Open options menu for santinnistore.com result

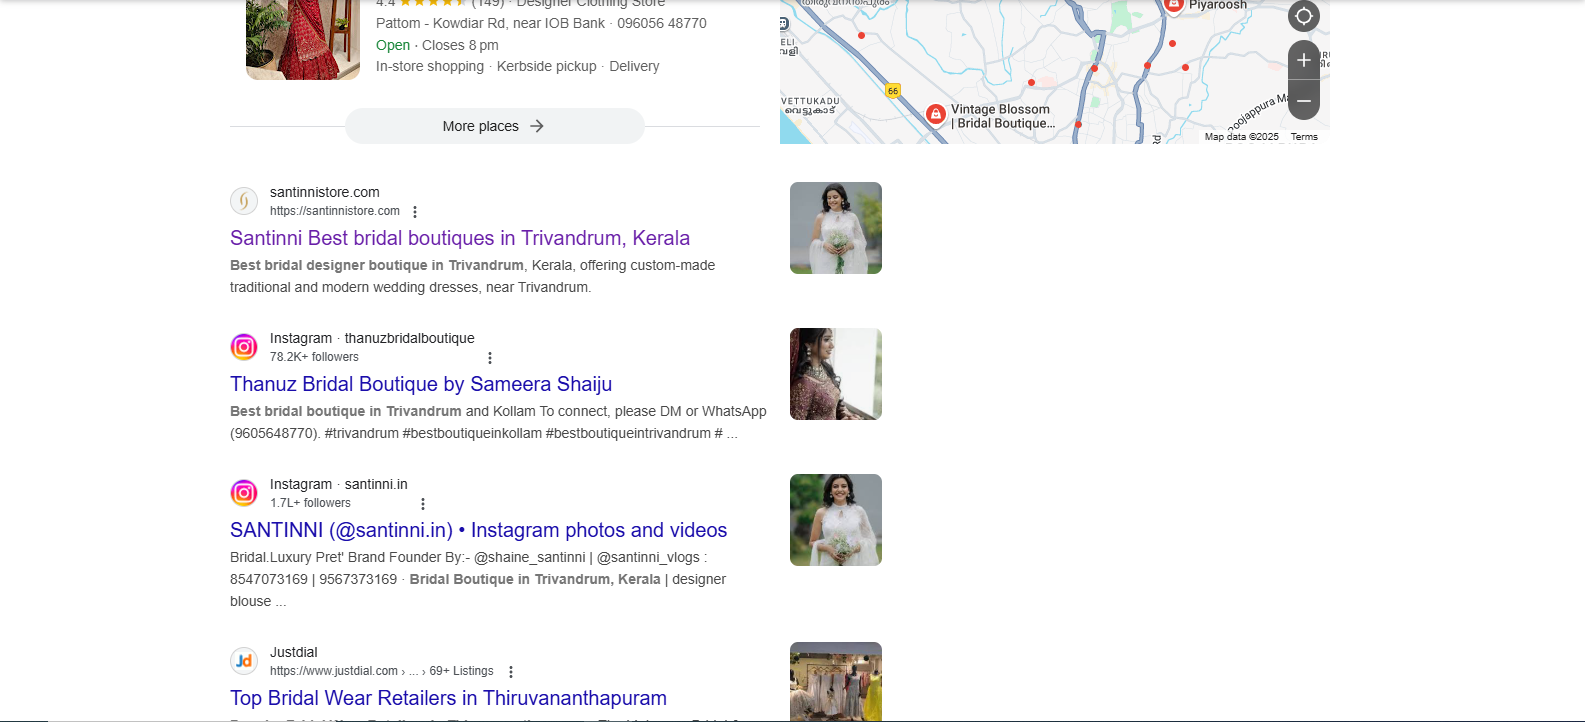click(415, 212)
